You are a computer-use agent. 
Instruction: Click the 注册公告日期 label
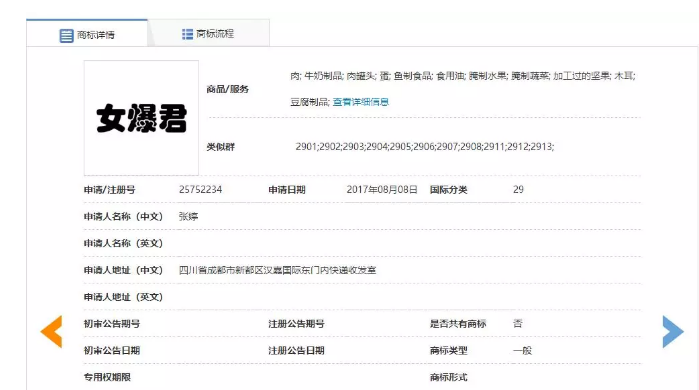tap(296, 351)
